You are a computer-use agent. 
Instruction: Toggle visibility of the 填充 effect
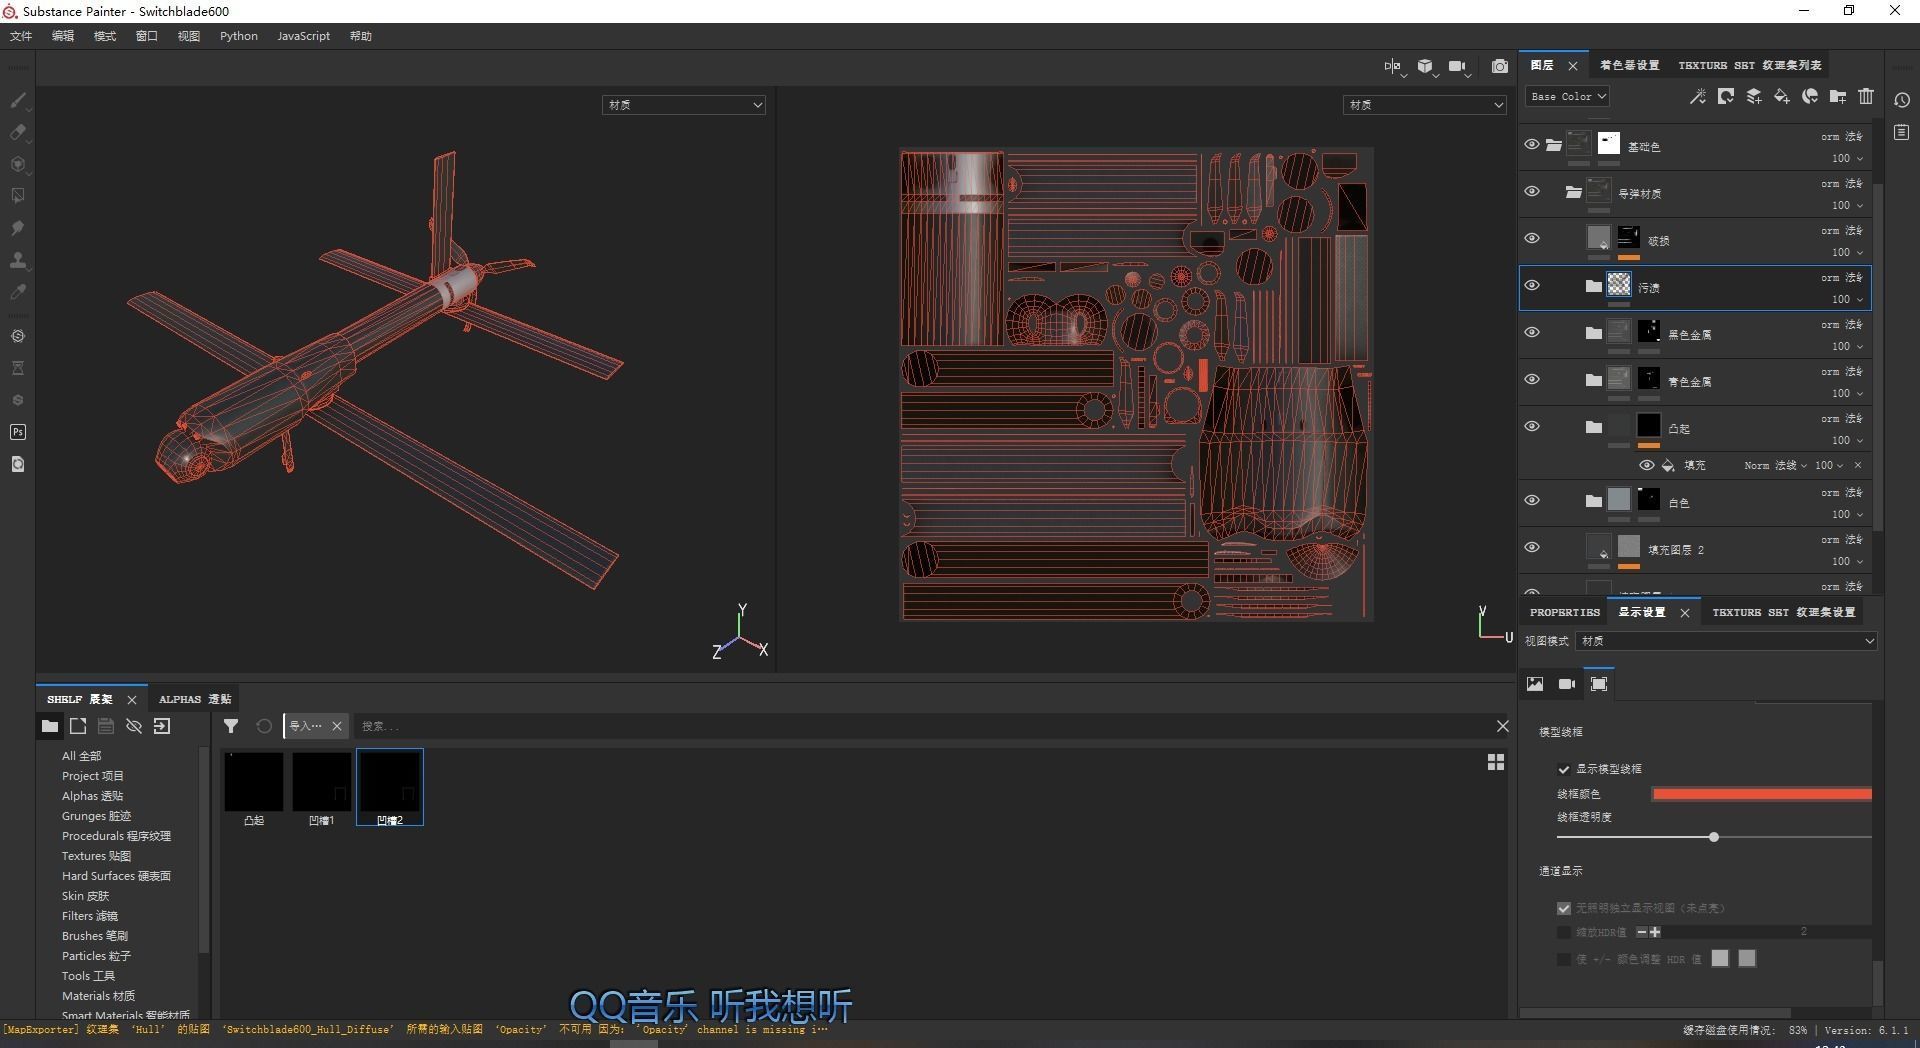pos(1646,465)
